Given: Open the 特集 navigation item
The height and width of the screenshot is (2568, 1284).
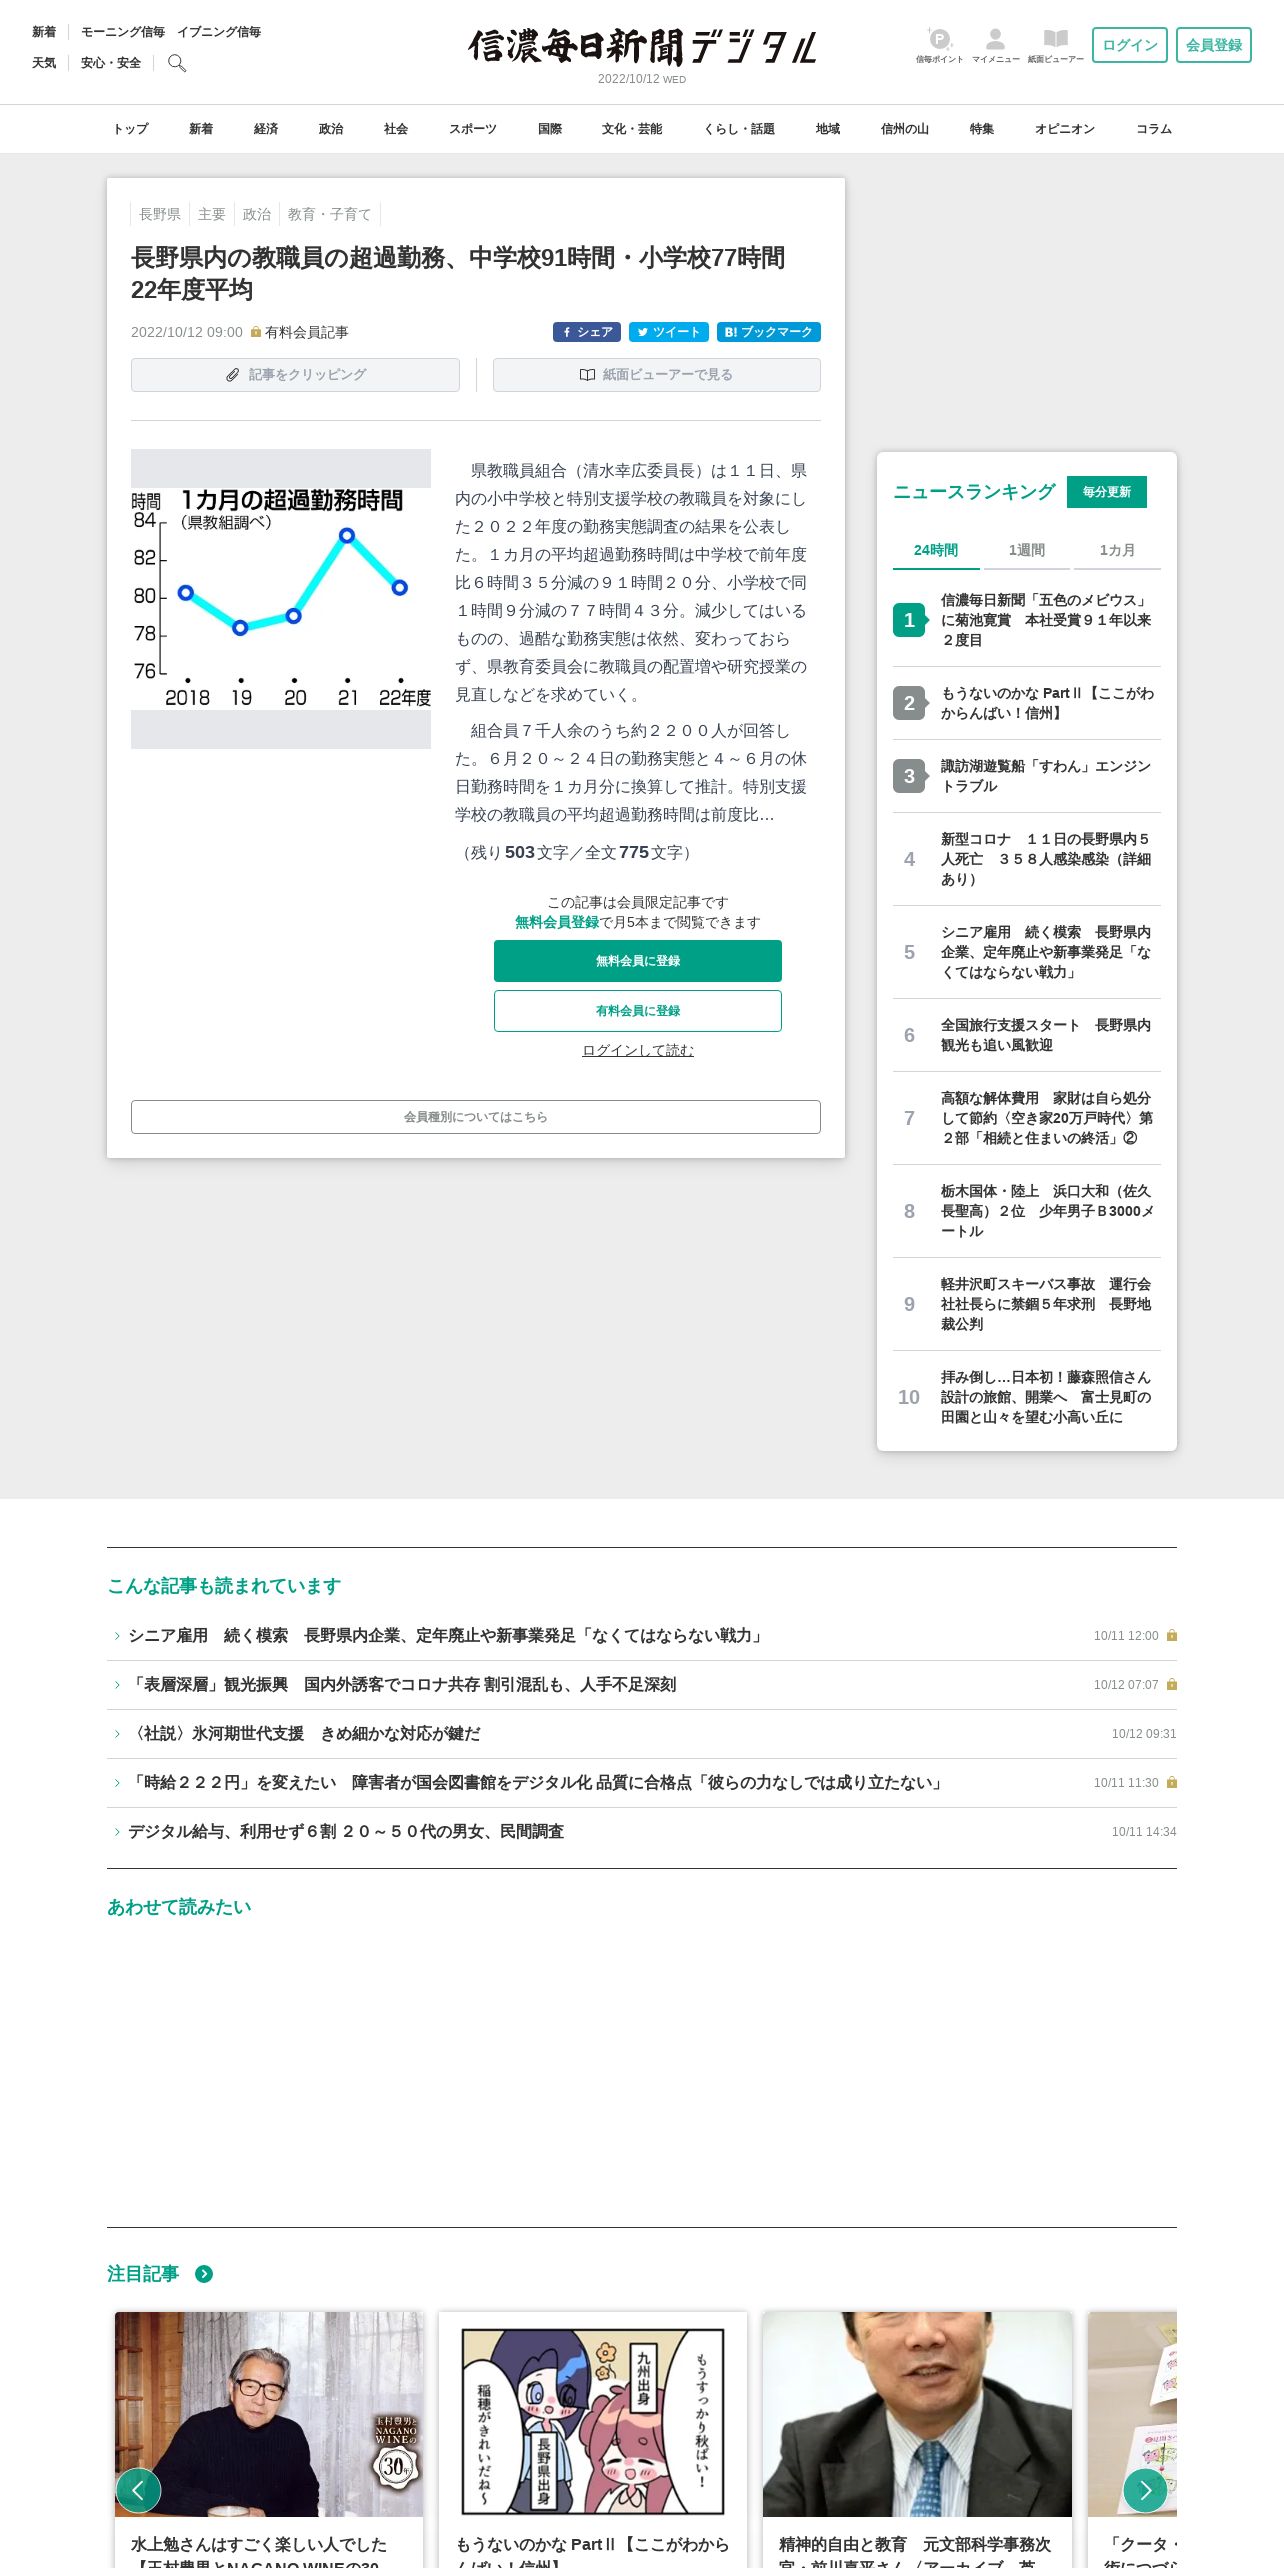Looking at the screenshot, I should 982,129.
